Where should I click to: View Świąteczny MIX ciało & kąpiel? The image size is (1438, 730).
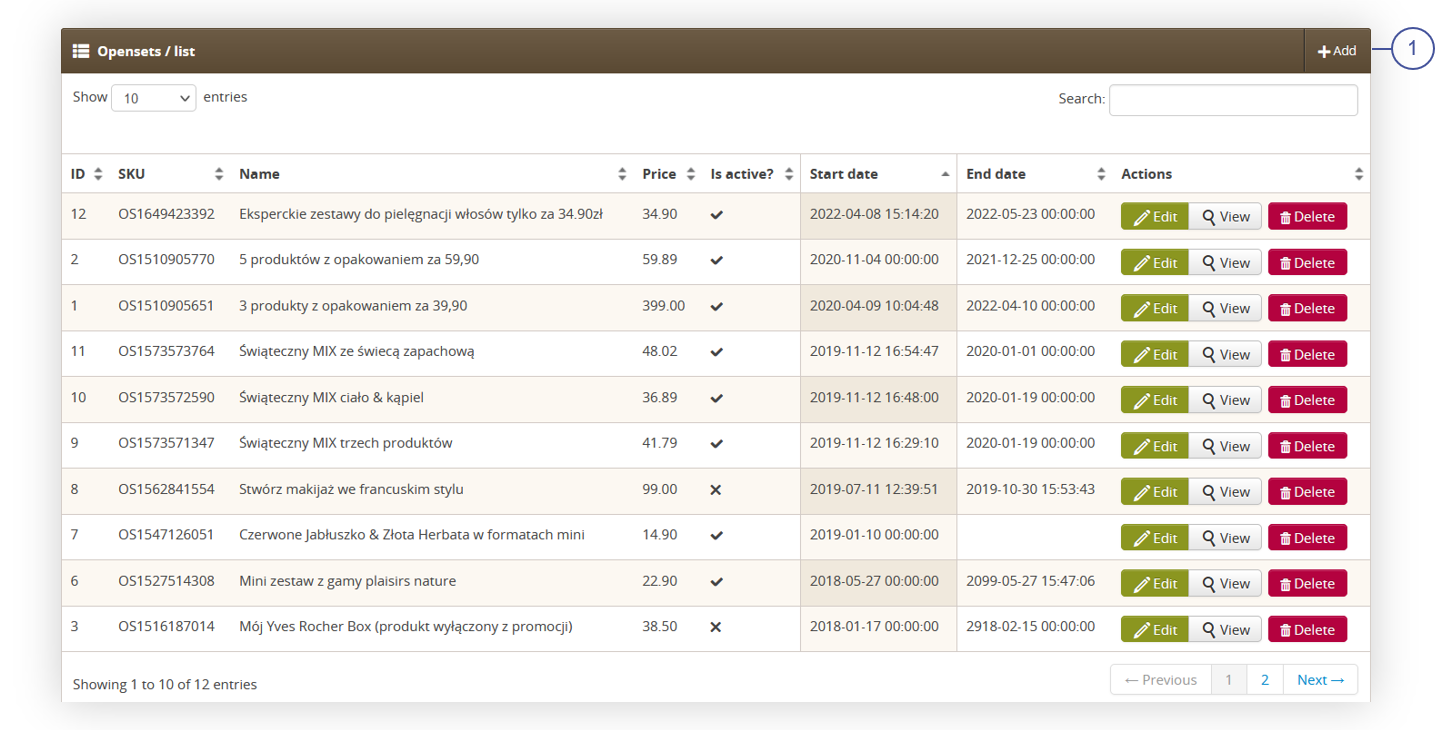(x=1225, y=400)
